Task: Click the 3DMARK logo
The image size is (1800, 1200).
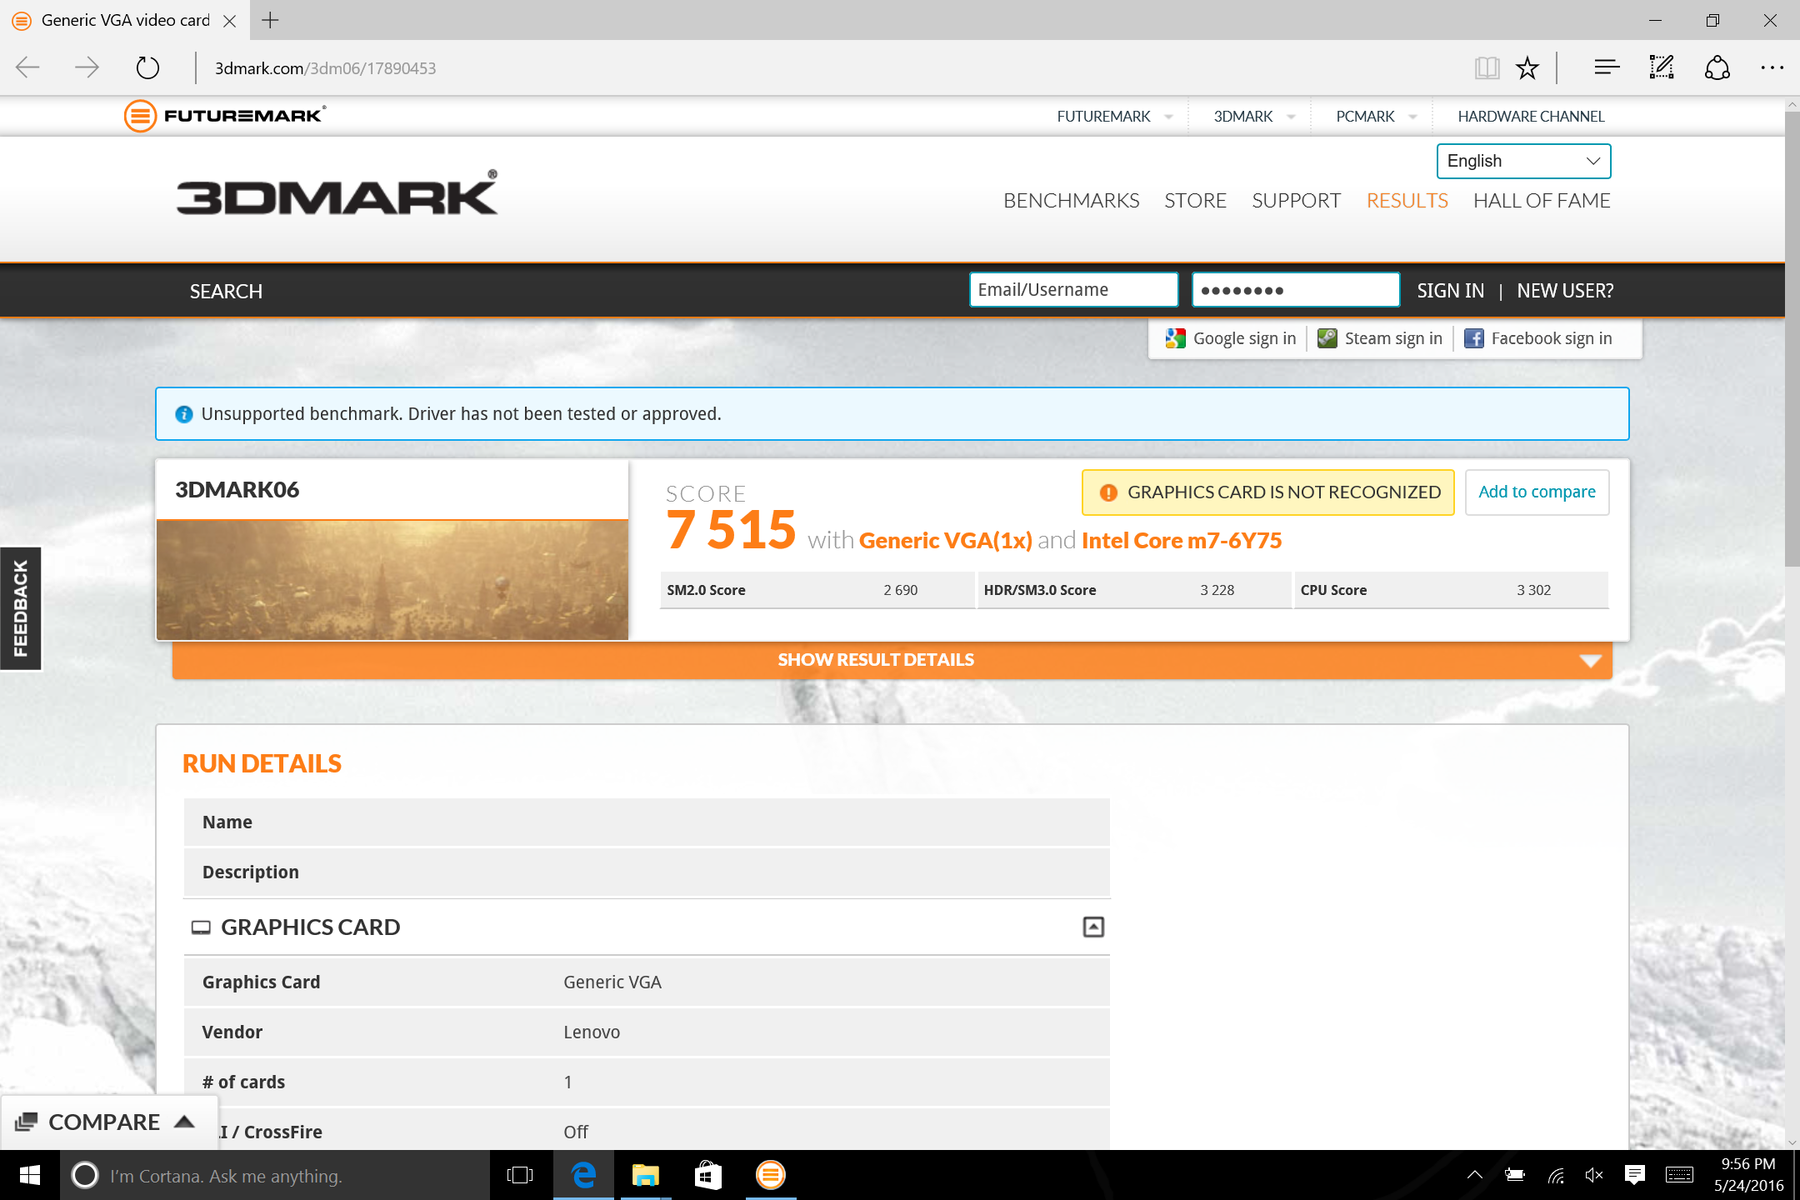Action: coord(337,193)
